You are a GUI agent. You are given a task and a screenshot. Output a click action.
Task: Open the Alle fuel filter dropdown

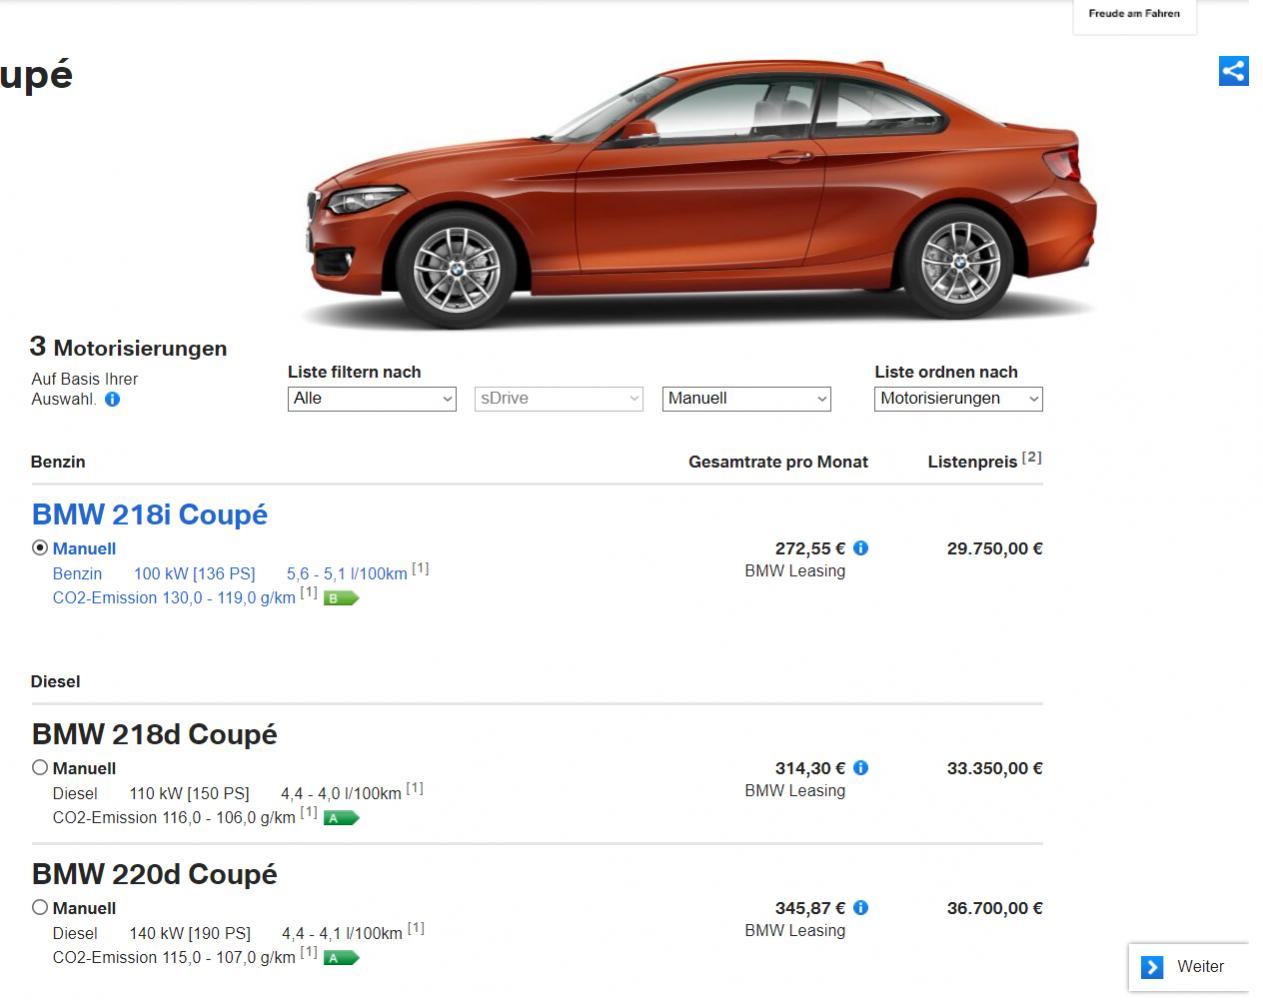372,399
